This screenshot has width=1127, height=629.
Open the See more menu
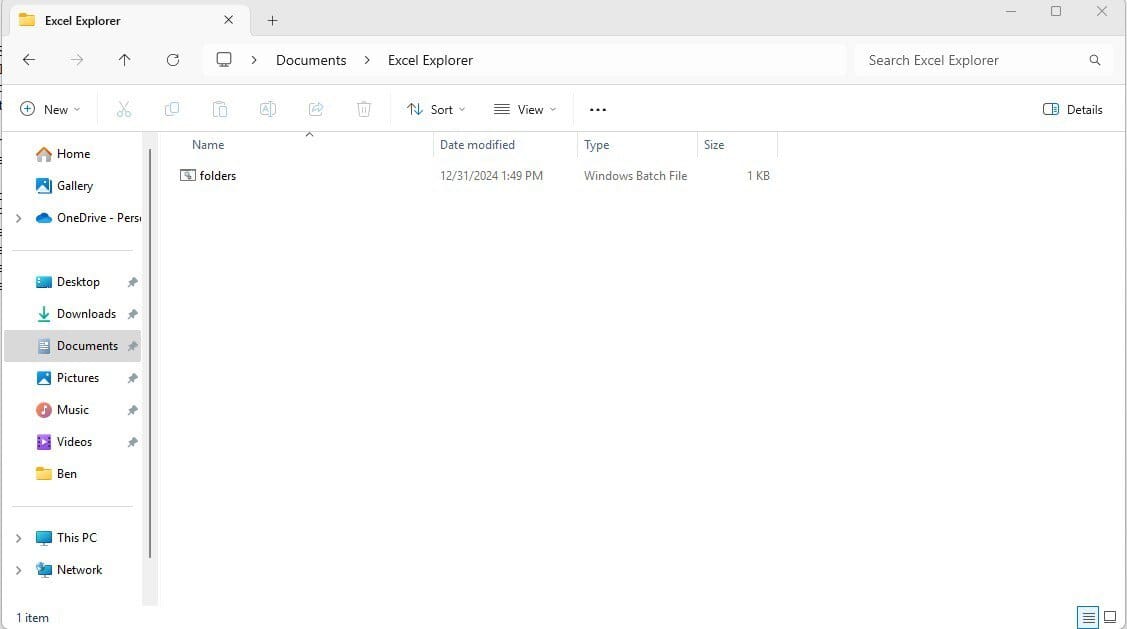click(597, 109)
